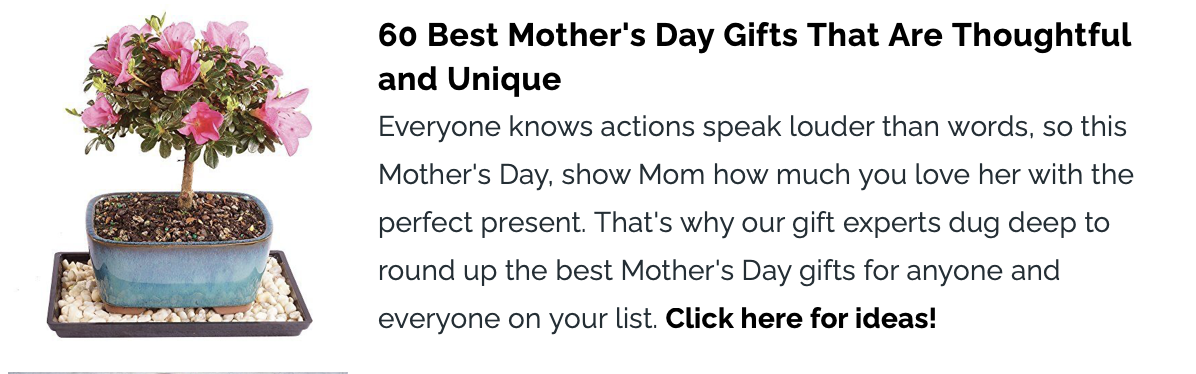Click the gray divider line below the image

[178, 372]
